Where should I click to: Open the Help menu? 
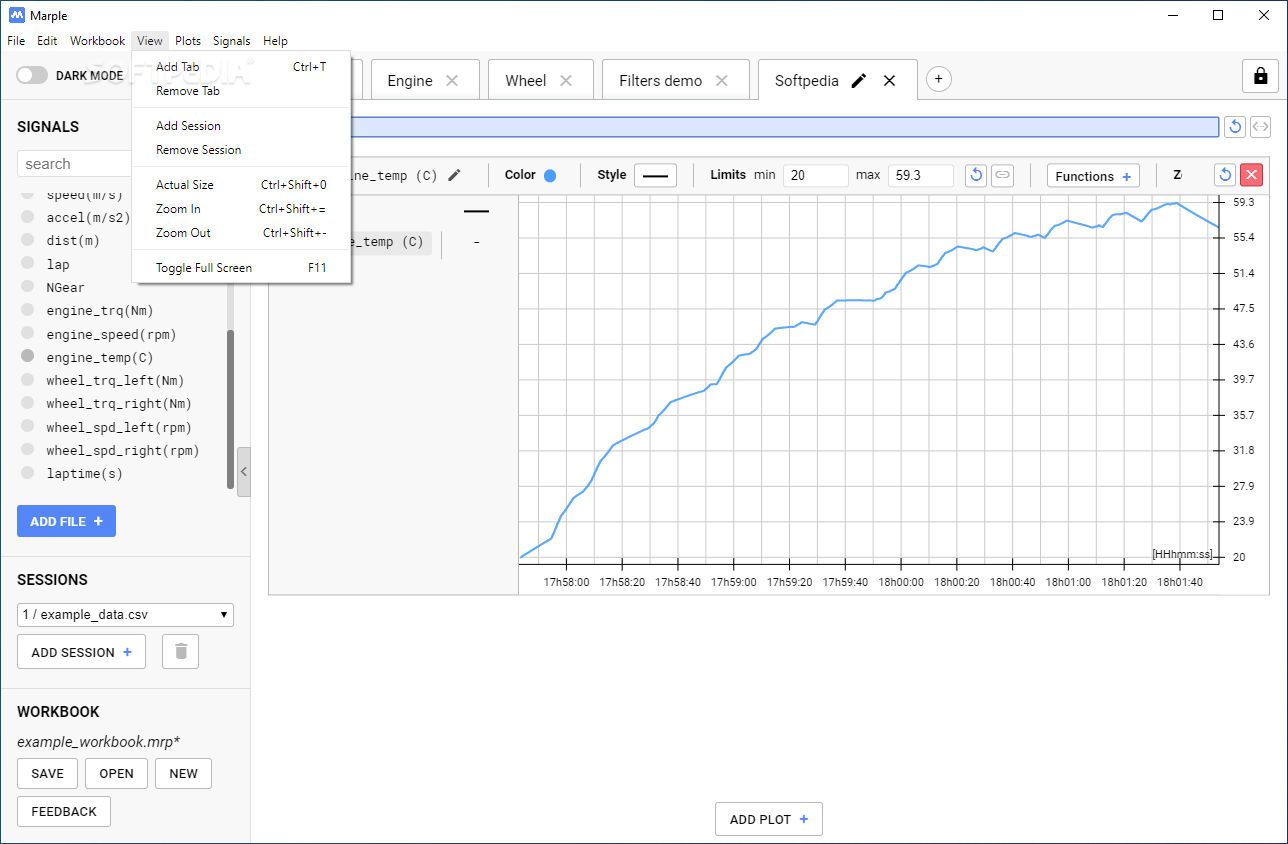coord(276,41)
